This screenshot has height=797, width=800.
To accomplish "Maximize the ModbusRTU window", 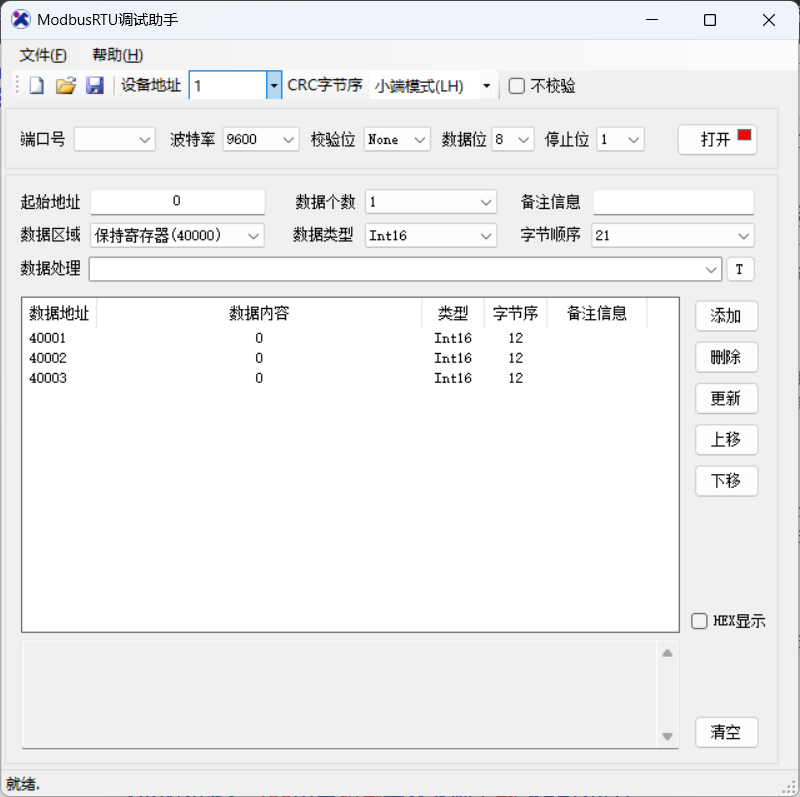I will 710,20.
